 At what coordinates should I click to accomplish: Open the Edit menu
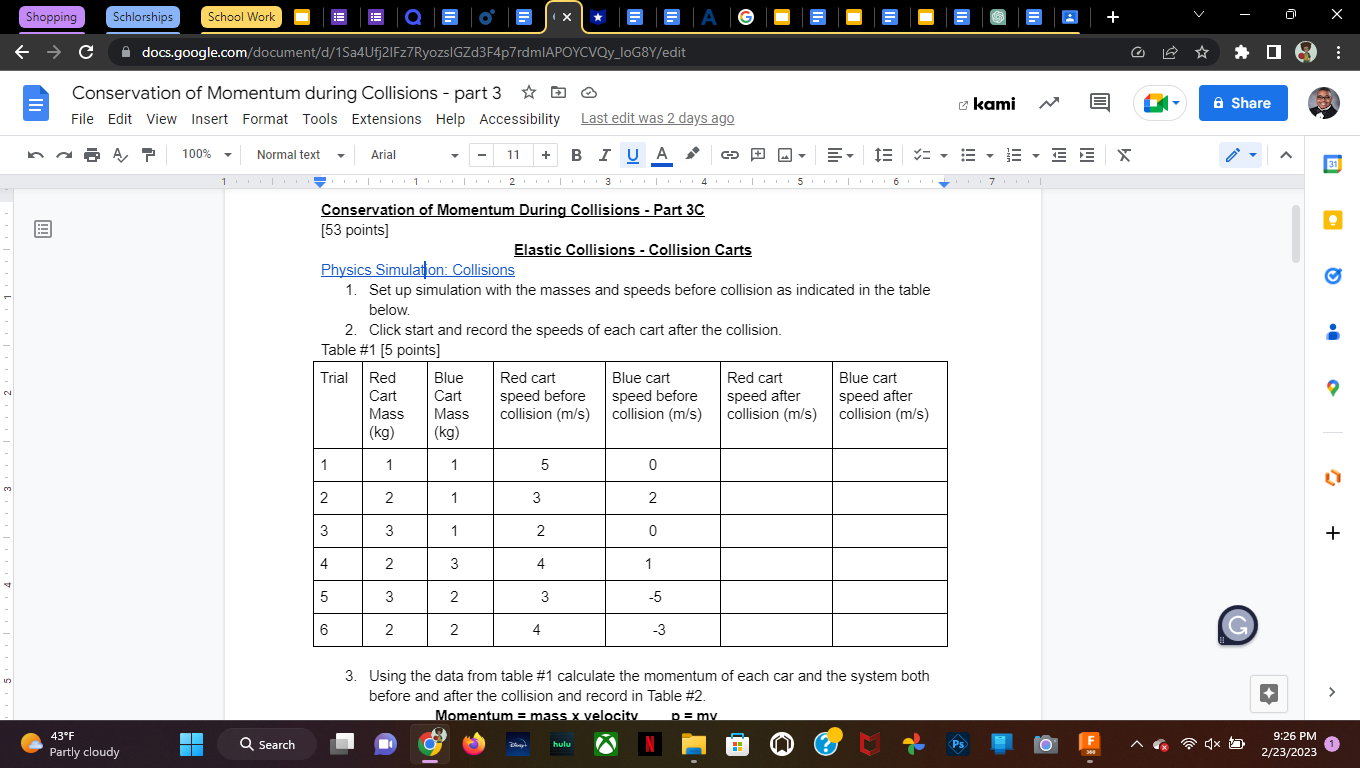pyautogui.click(x=120, y=119)
